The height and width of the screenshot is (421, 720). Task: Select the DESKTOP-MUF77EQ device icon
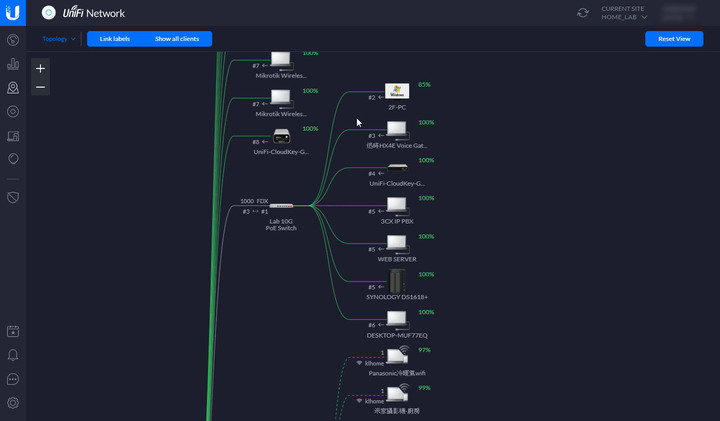[397, 320]
